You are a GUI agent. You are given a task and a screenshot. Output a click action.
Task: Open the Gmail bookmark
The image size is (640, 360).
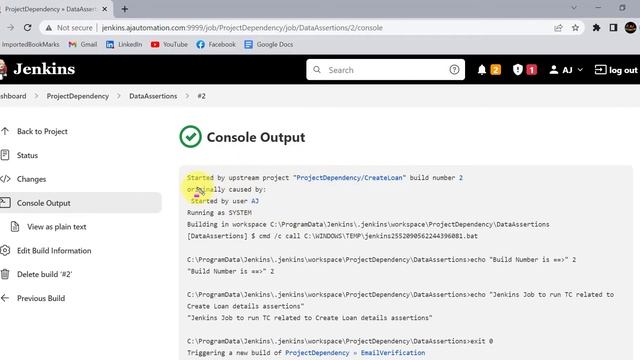click(x=83, y=44)
